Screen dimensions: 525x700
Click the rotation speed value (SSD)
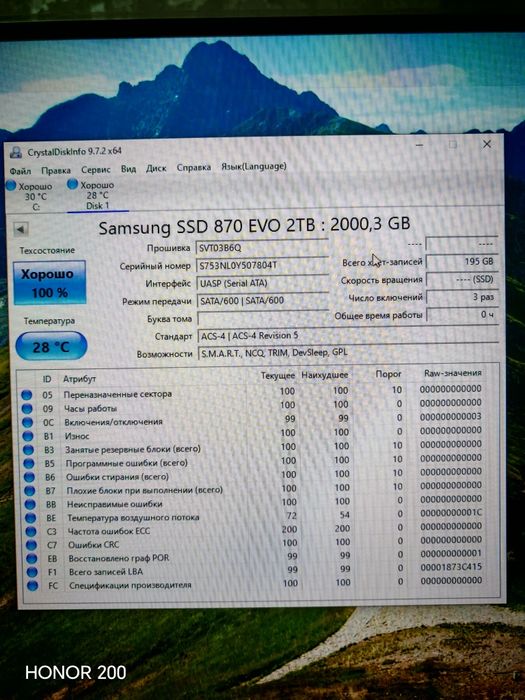click(x=462, y=279)
